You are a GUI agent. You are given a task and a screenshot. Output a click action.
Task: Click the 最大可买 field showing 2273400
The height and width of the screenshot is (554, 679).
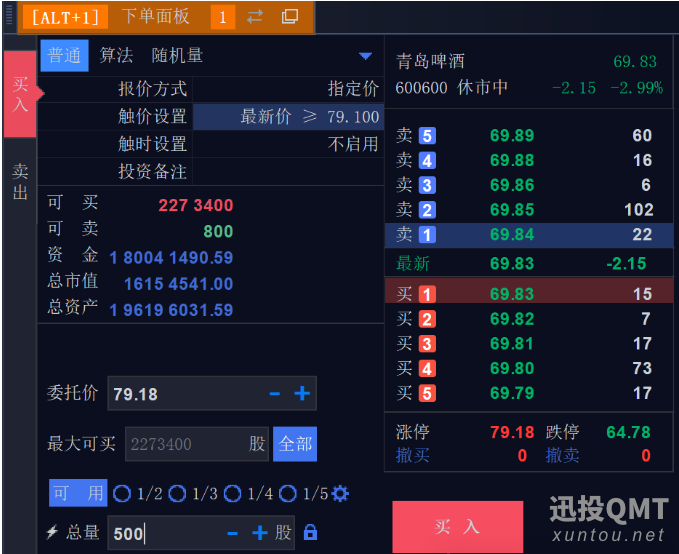pyautogui.click(x=197, y=444)
